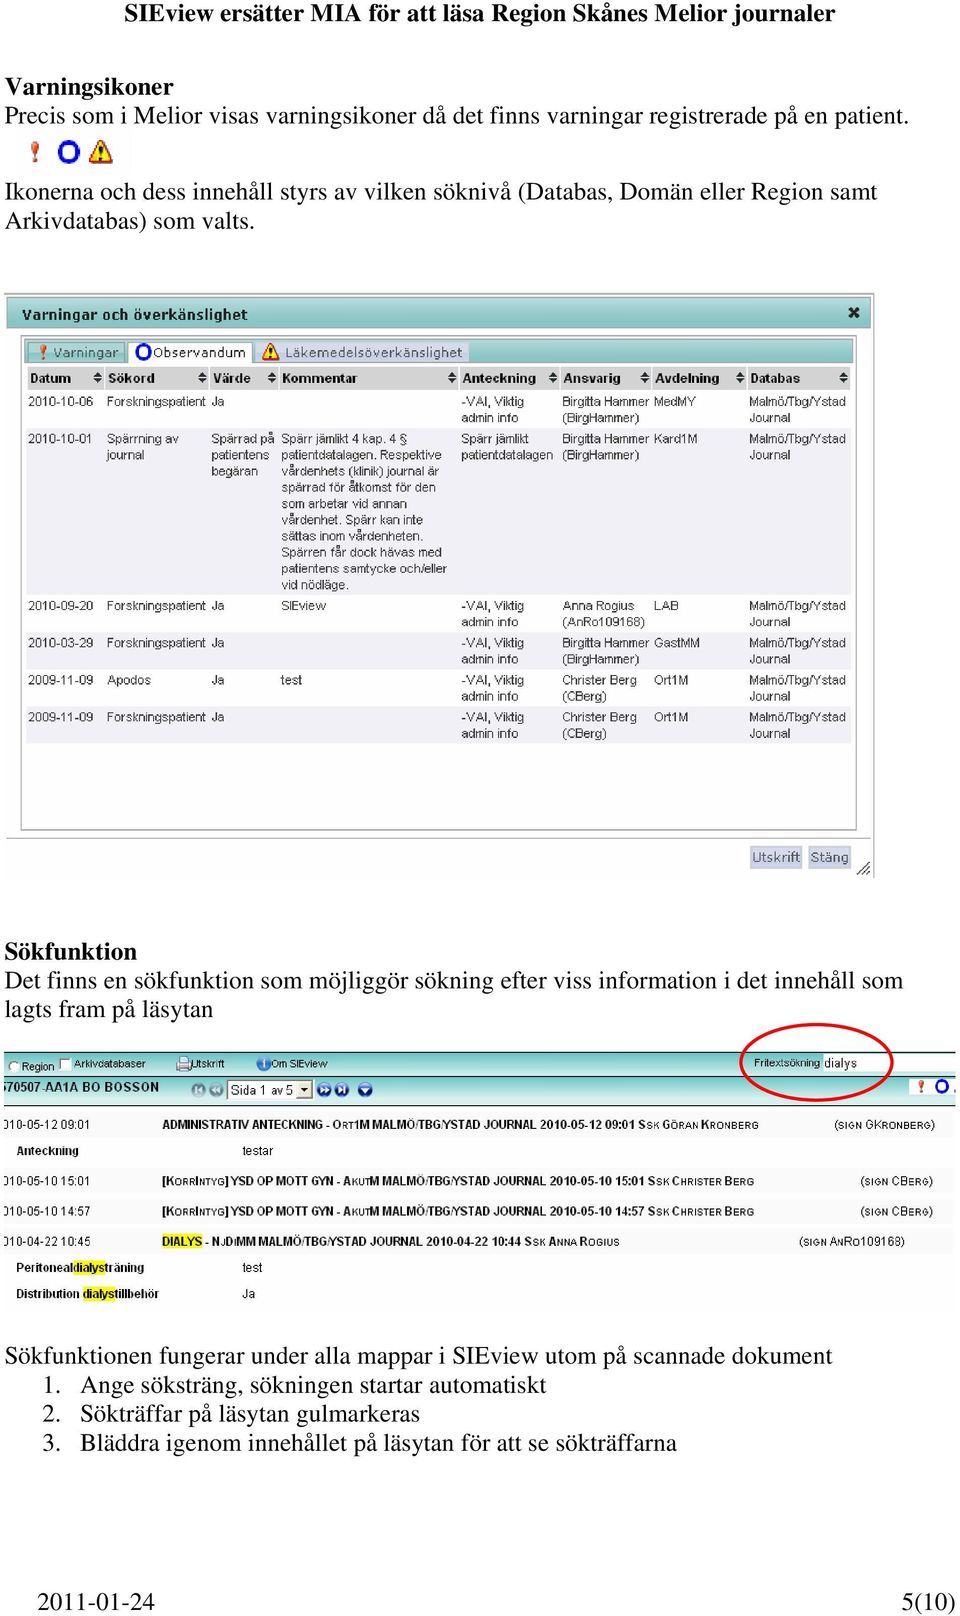960x1616 pixels.
Task: Open the Om SIEview info icon
Action: [x=263, y=1064]
